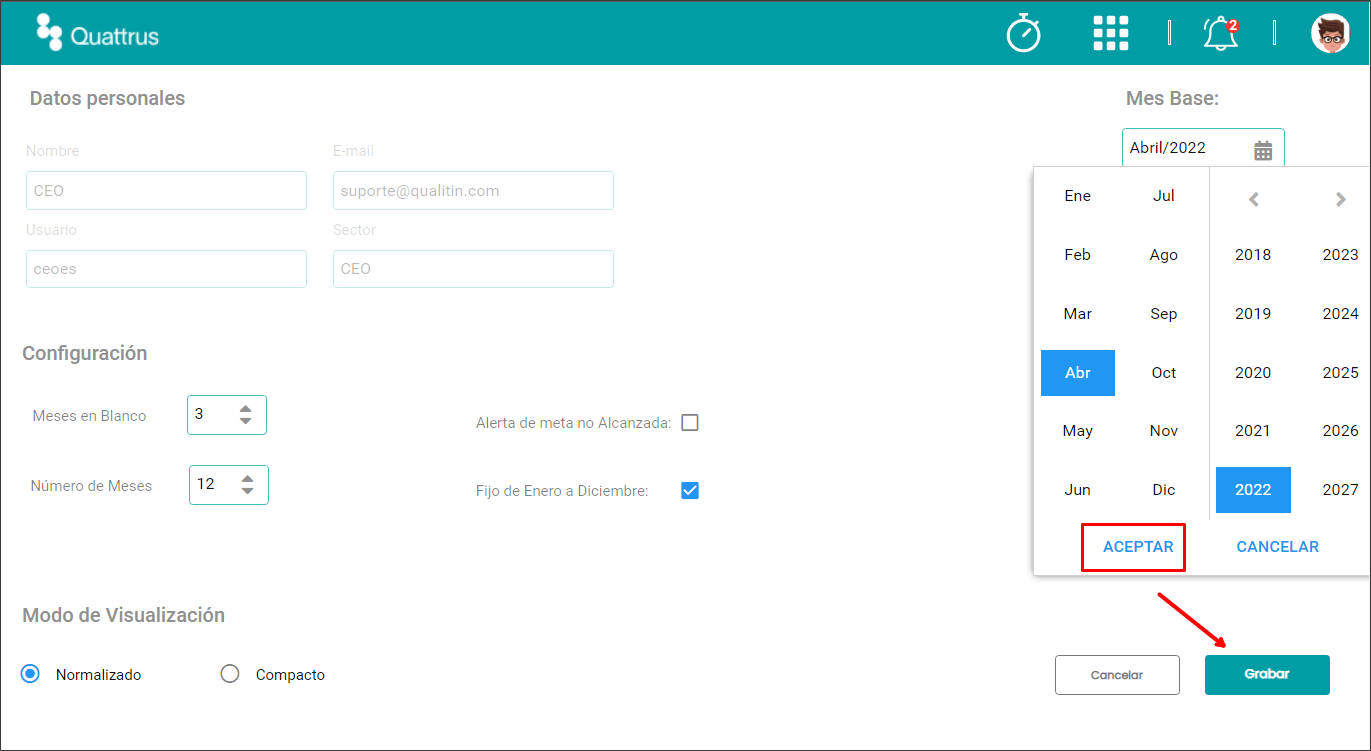Select month Dic in picker
Viewport: 1371px width, 751px height.
pyautogui.click(x=1164, y=490)
